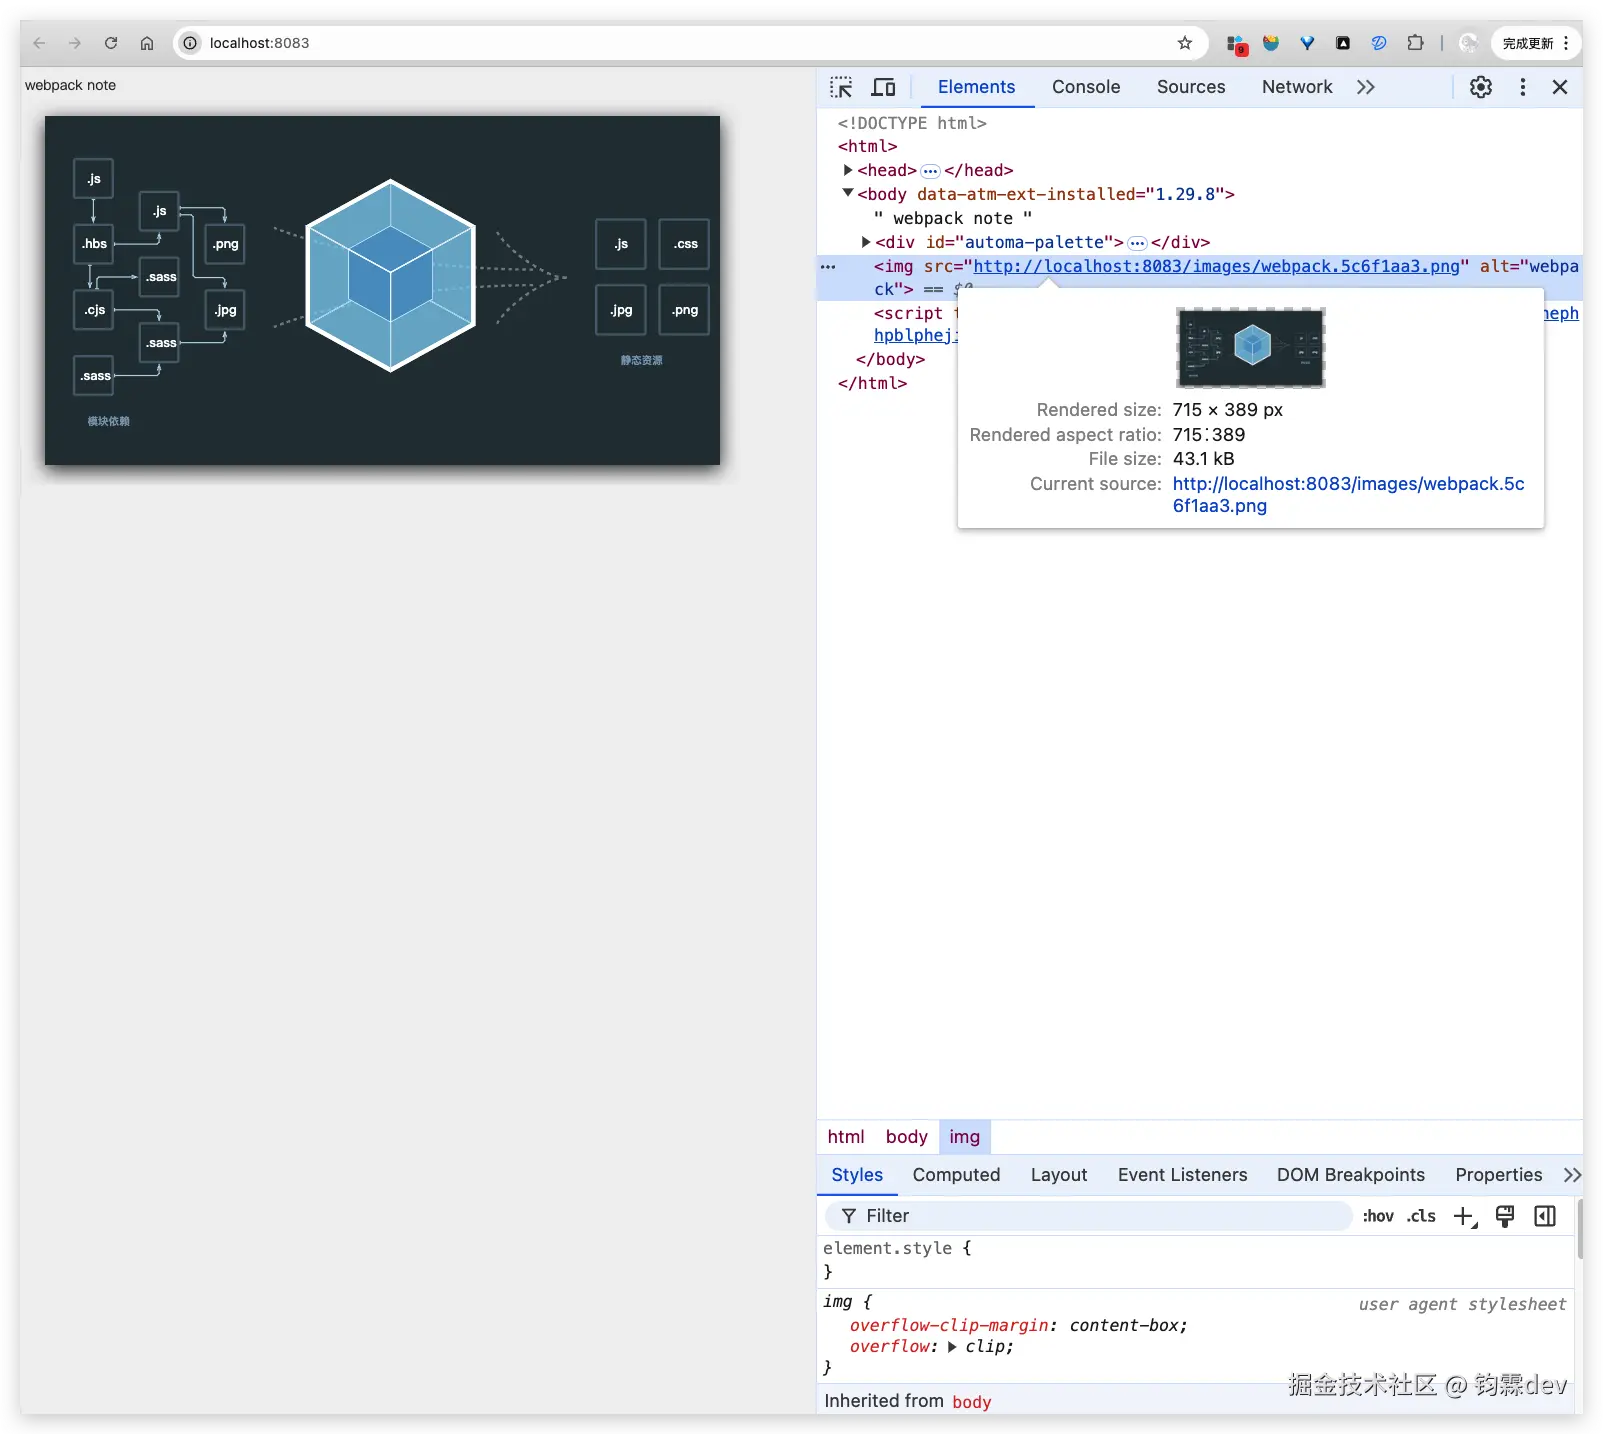Open the Computed pane tab
The image size is (1603, 1434).
(x=956, y=1175)
